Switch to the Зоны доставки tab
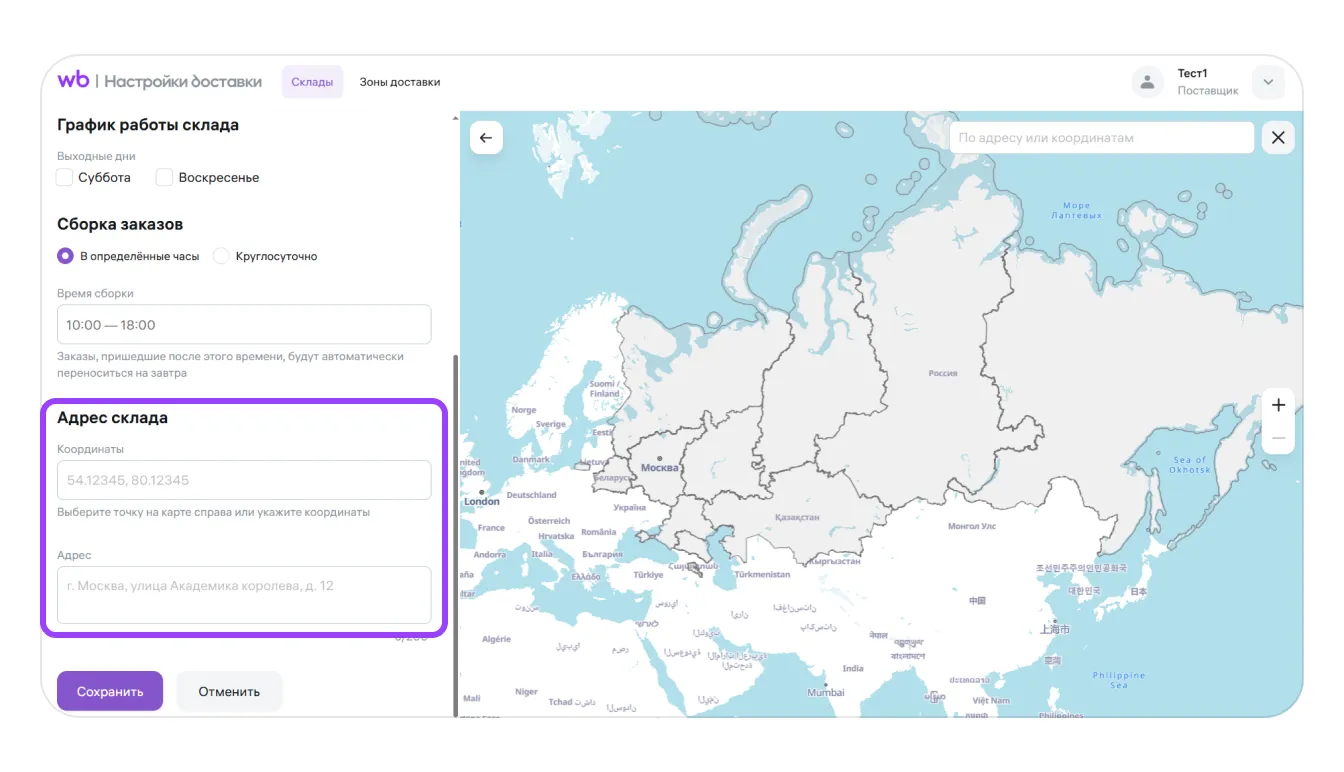Viewport: 1344px width, 772px height. [x=400, y=82]
